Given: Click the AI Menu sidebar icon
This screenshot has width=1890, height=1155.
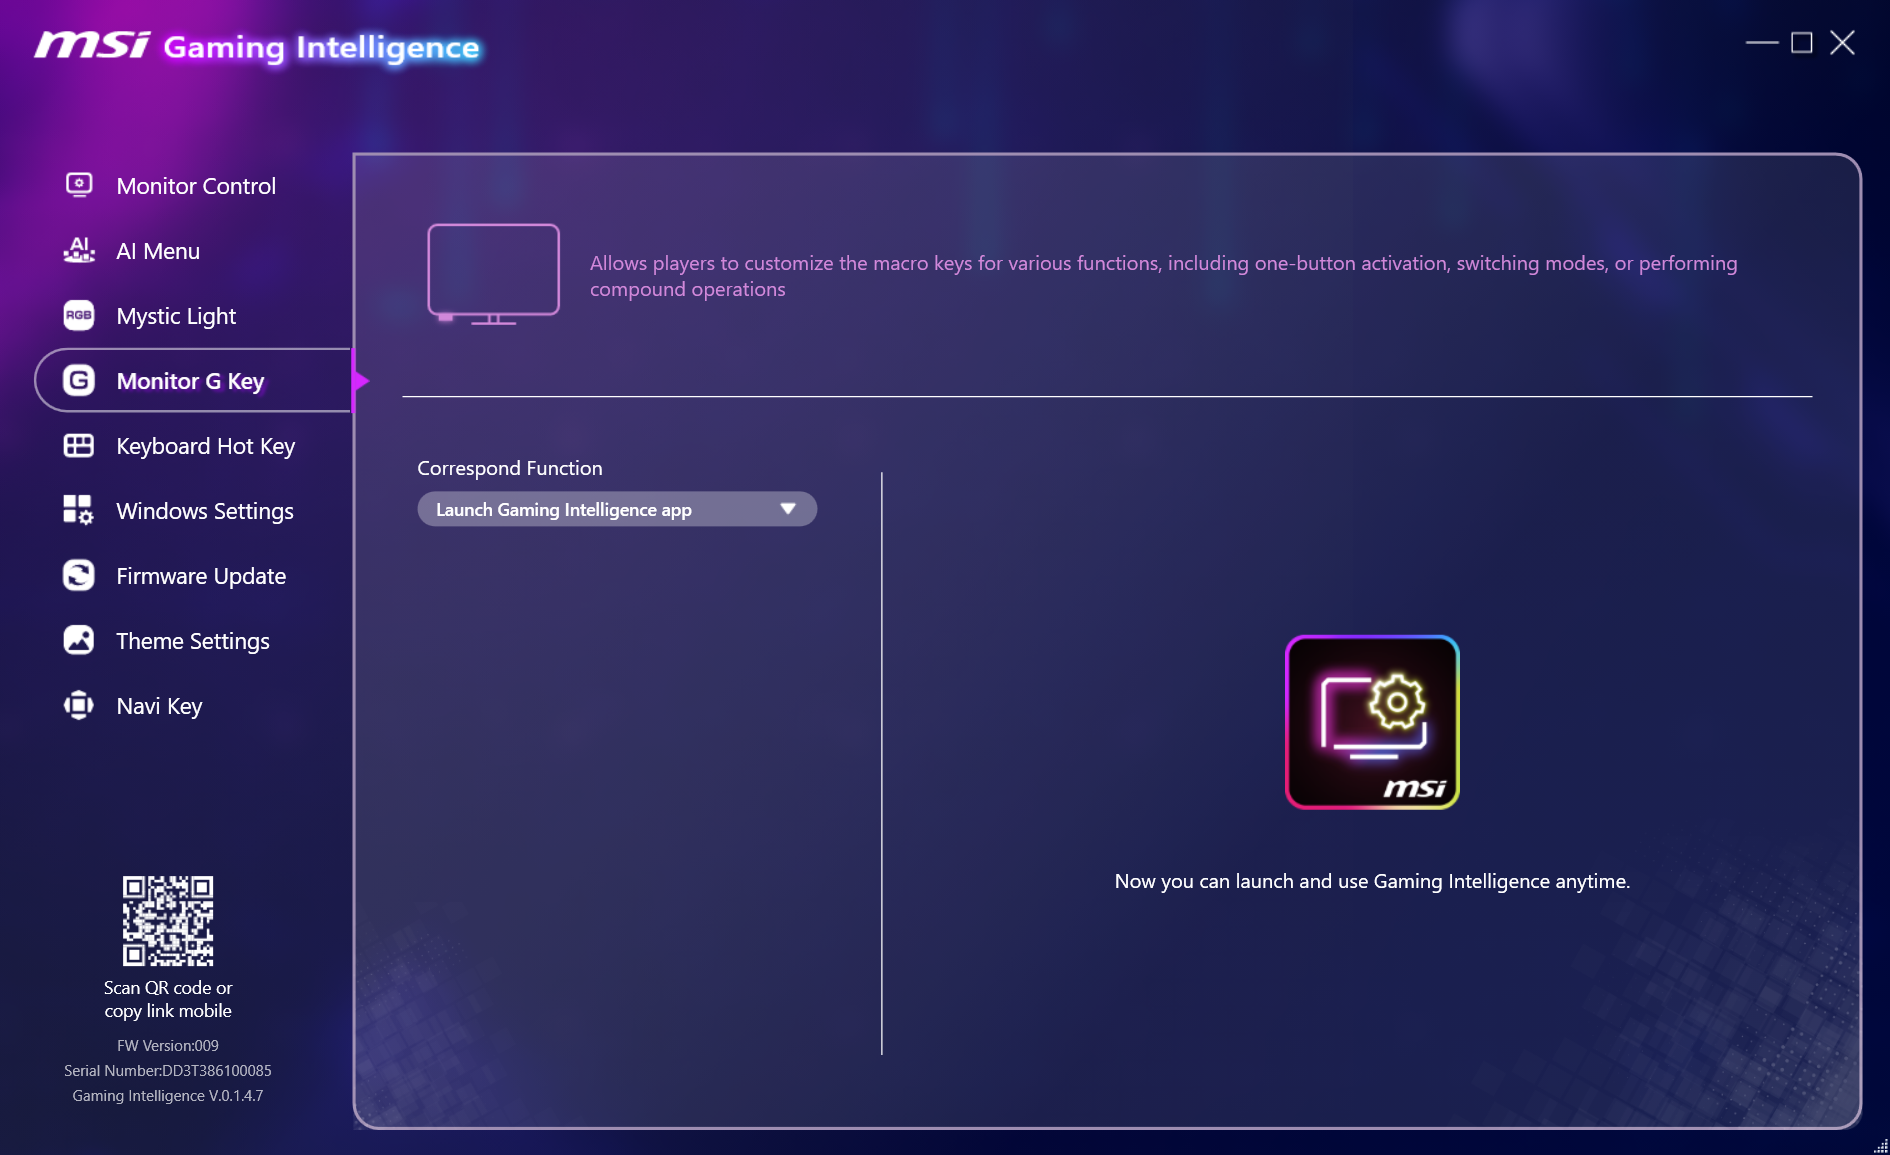Looking at the screenshot, I should 79,250.
